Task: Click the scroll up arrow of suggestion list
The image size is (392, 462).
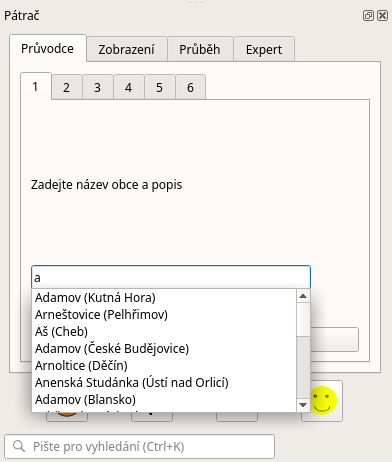Action: point(303,296)
